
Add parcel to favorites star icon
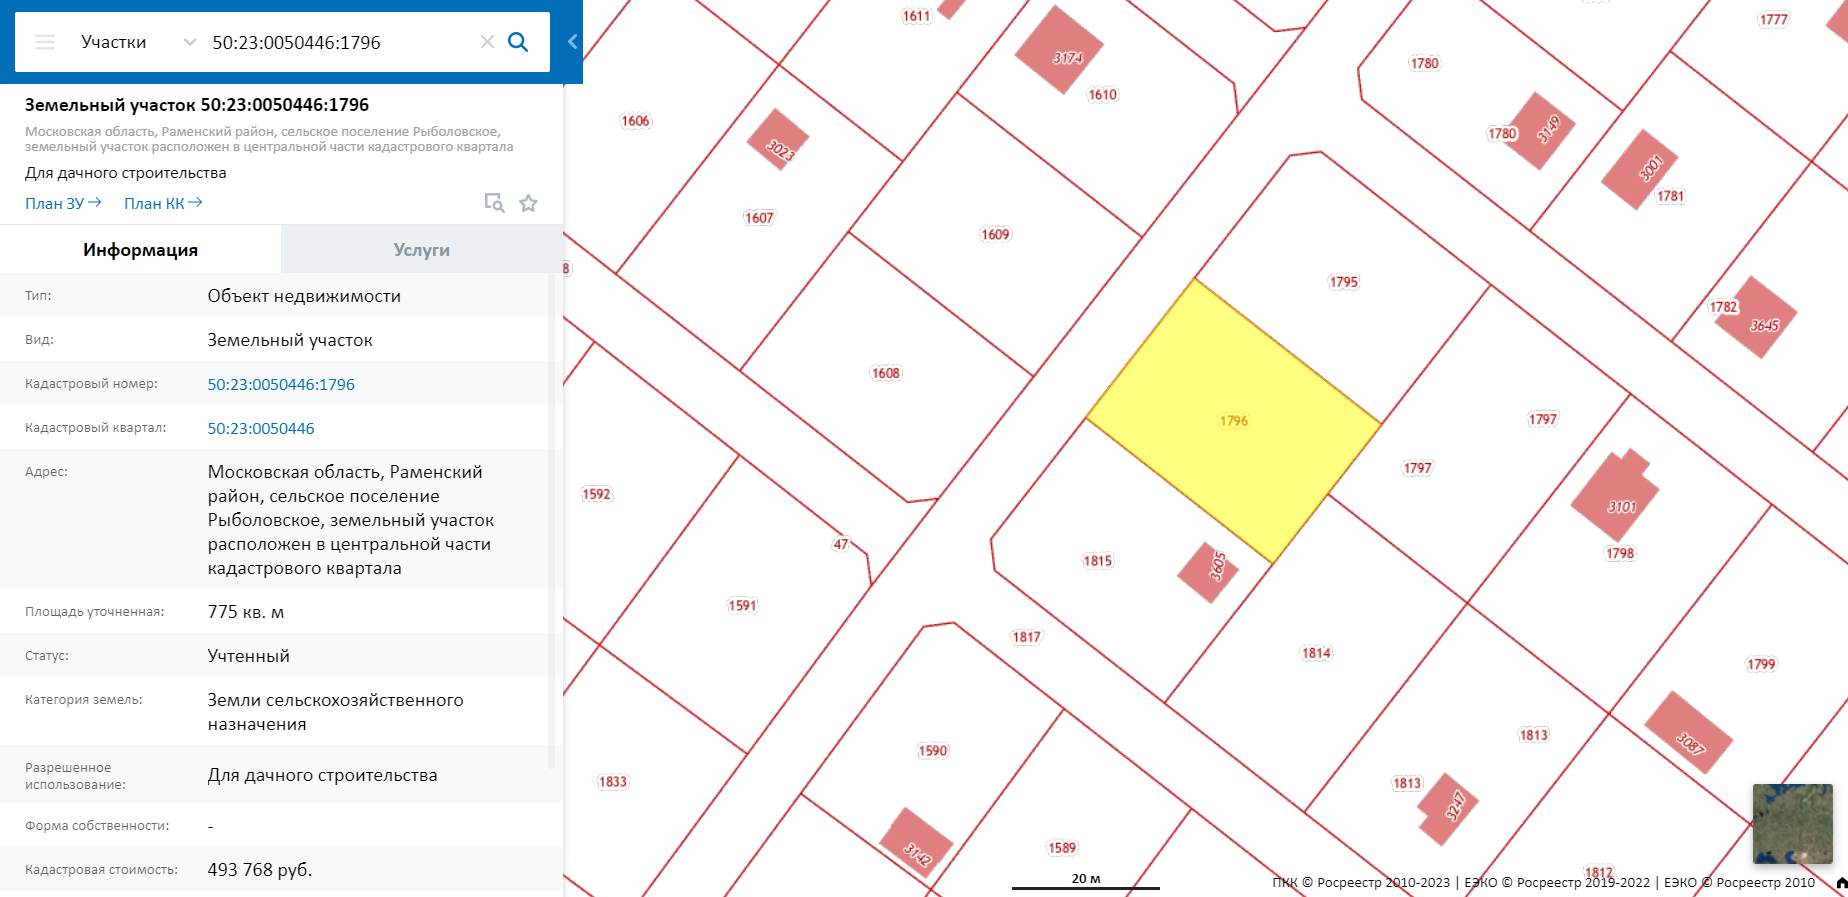pyautogui.click(x=528, y=203)
